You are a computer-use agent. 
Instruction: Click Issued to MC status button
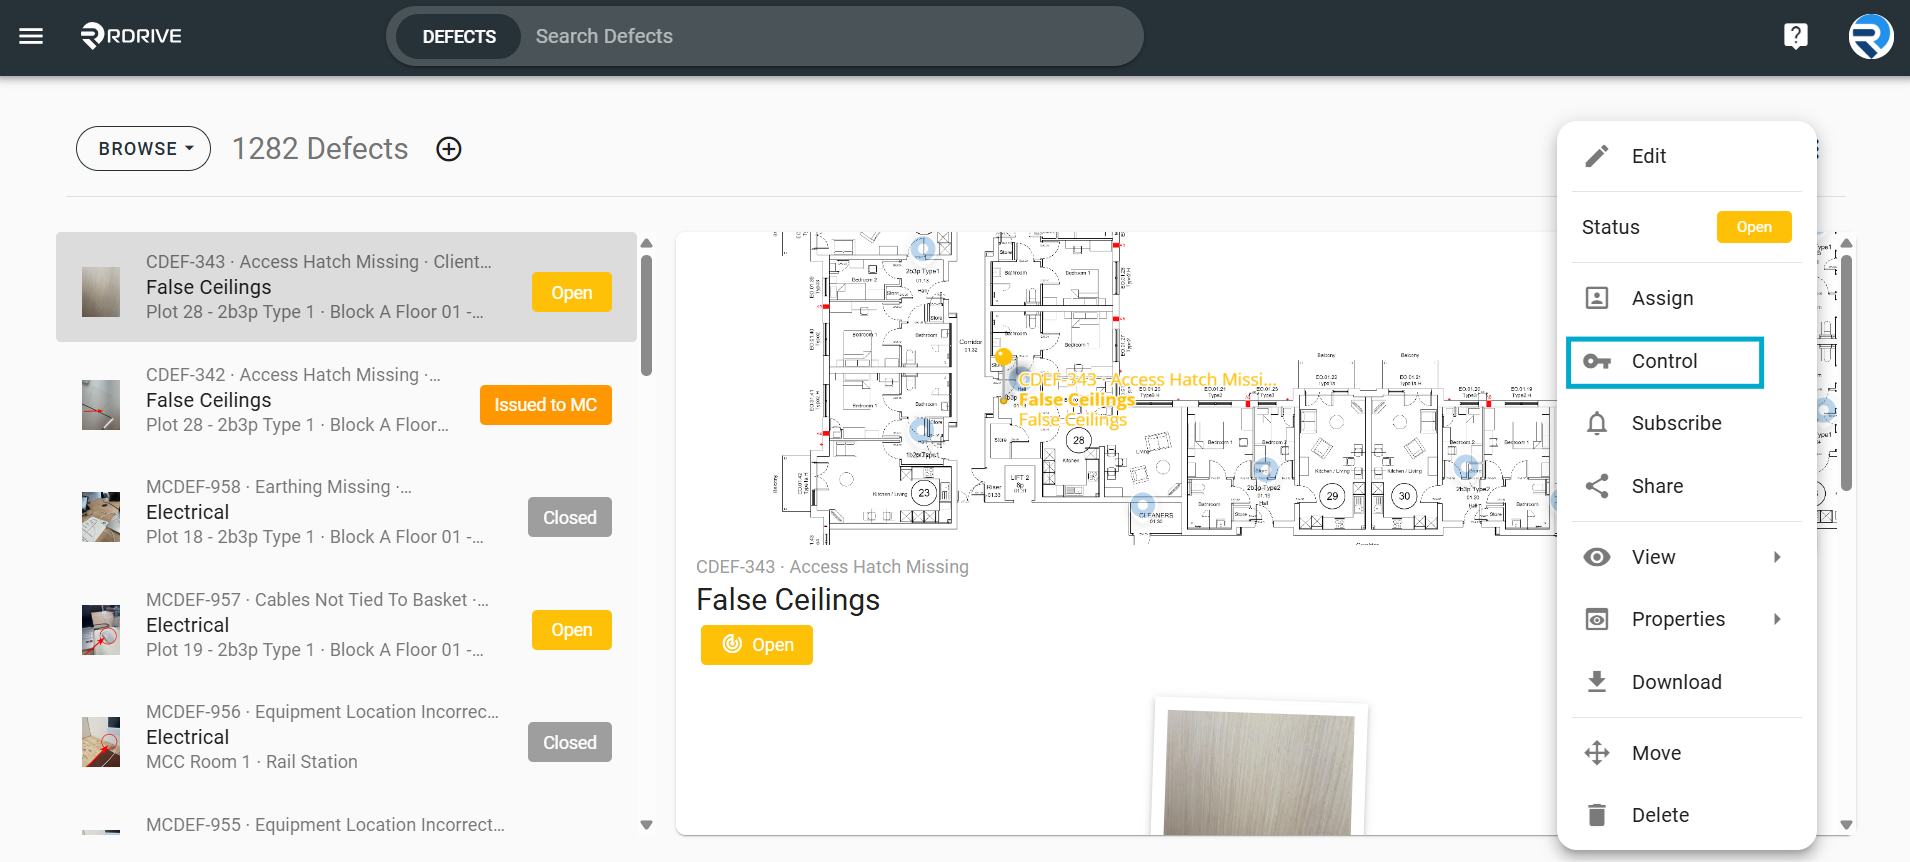[546, 405]
